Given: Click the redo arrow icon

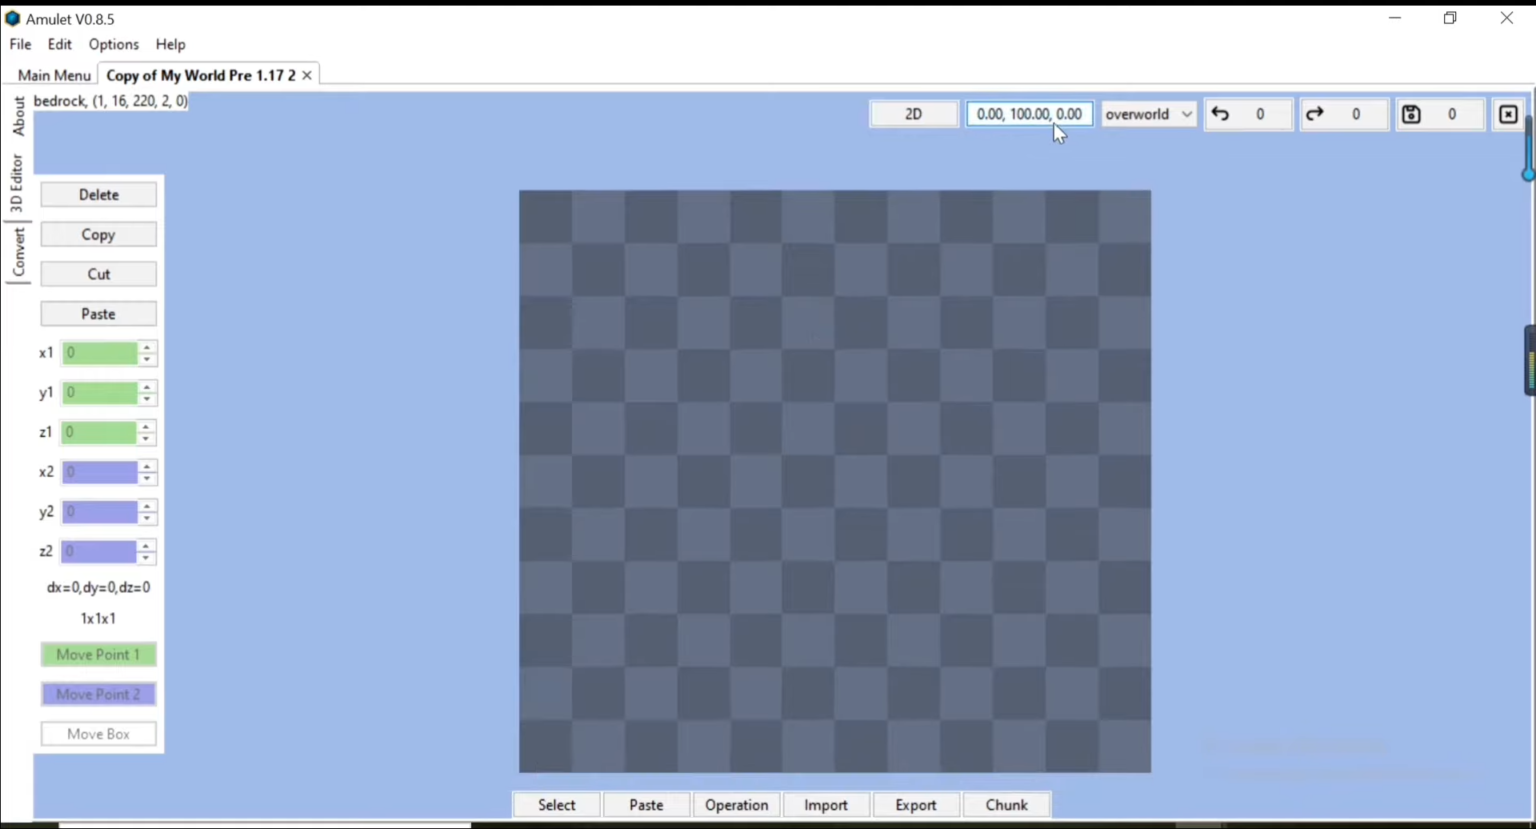Looking at the screenshot, I should [x=1314, y=114].
